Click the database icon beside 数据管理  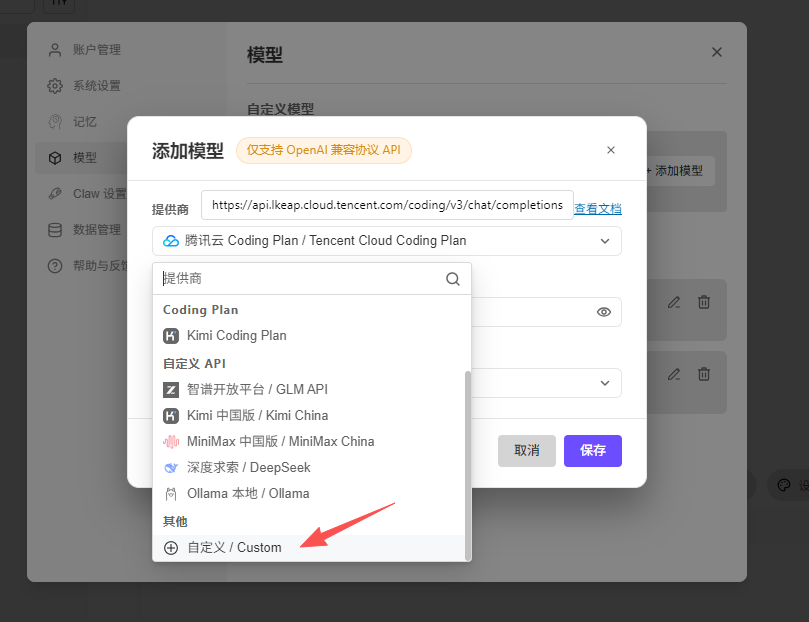[55, 230]
